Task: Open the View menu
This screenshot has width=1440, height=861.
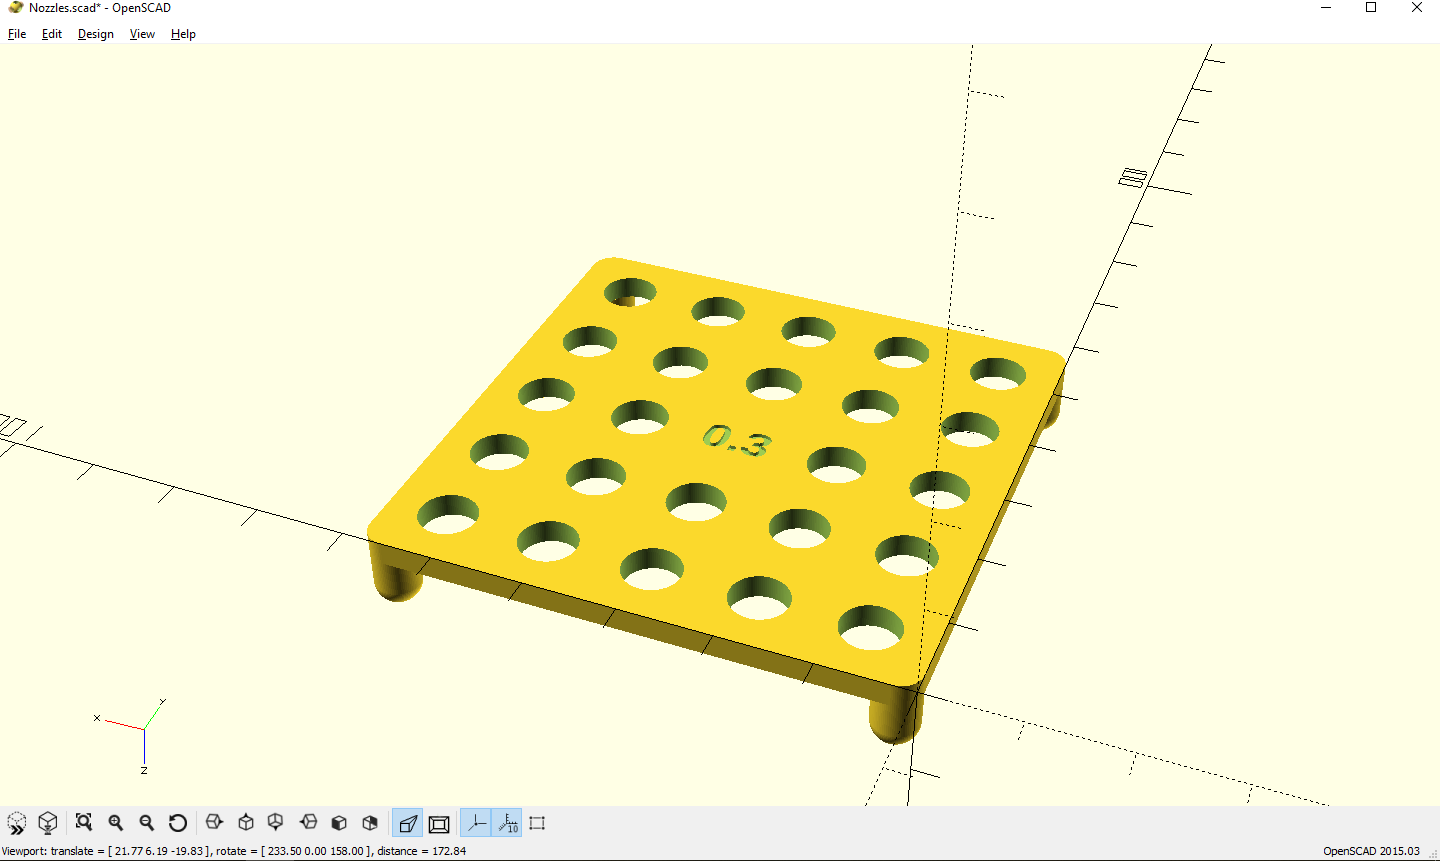Action: click(142, 34)
